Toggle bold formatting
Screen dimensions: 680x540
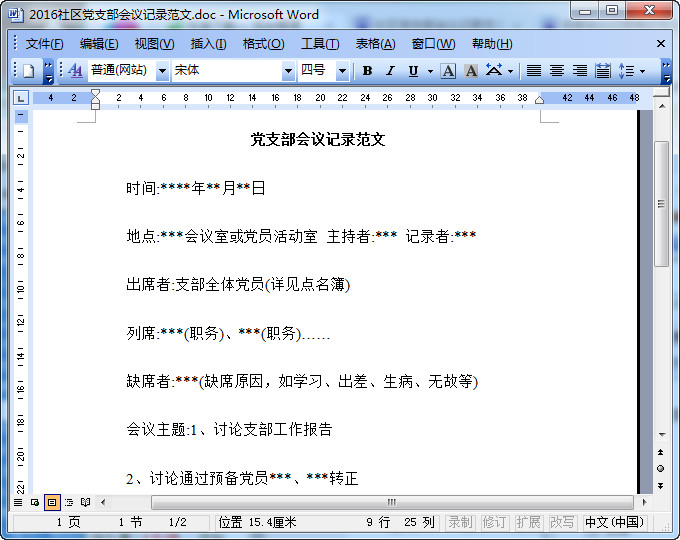tap(367, 70)
